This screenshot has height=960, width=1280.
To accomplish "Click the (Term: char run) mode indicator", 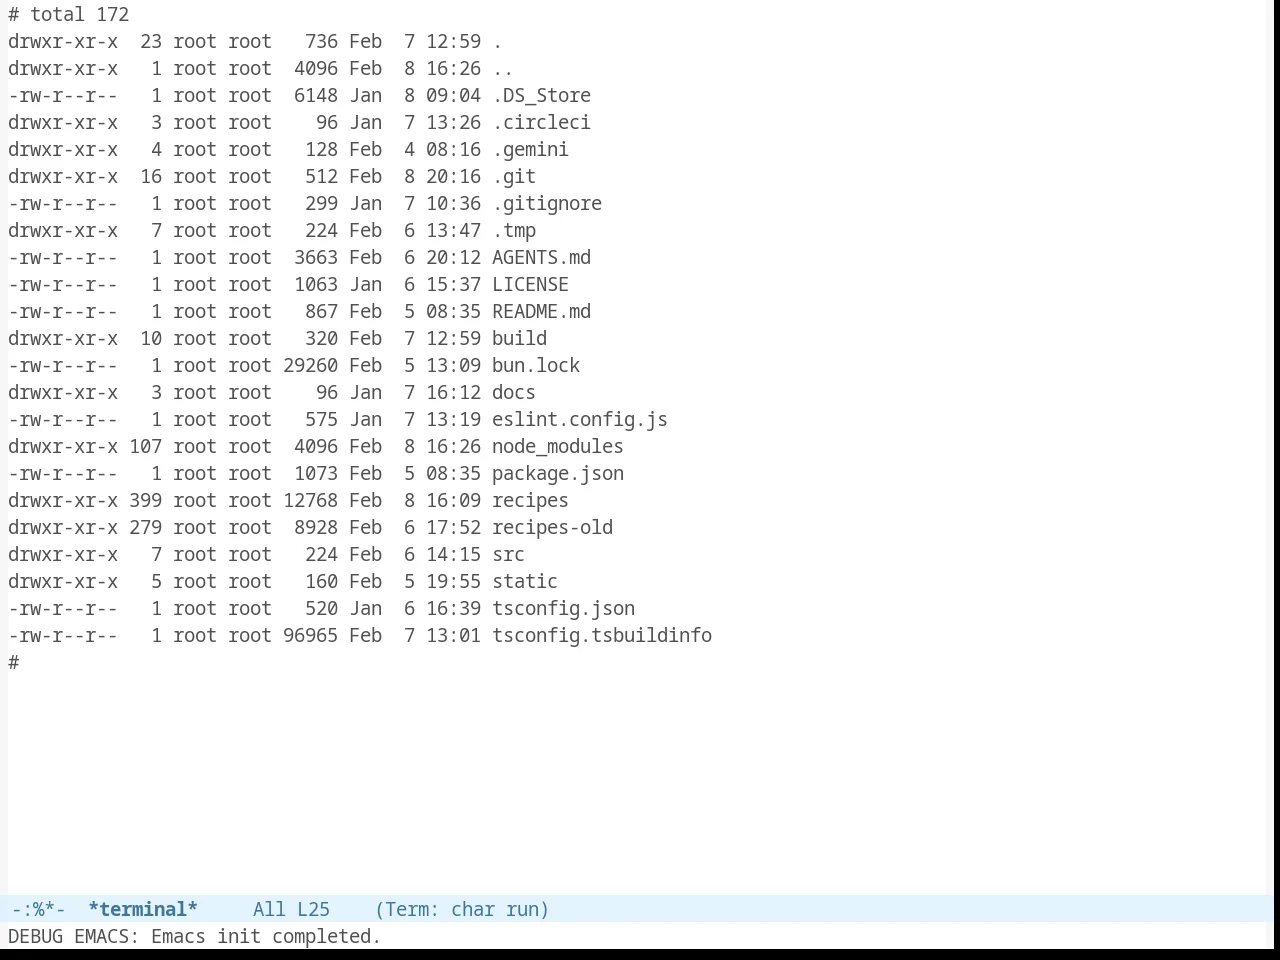I will tap(462, 909).
